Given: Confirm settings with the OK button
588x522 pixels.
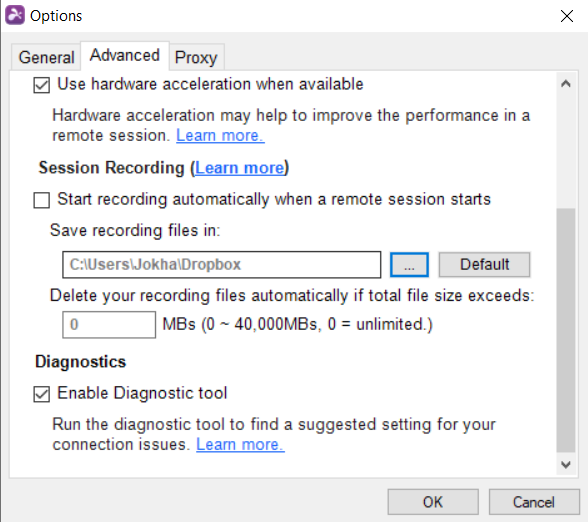Looking at the screenshot, I should click(433, 502).
